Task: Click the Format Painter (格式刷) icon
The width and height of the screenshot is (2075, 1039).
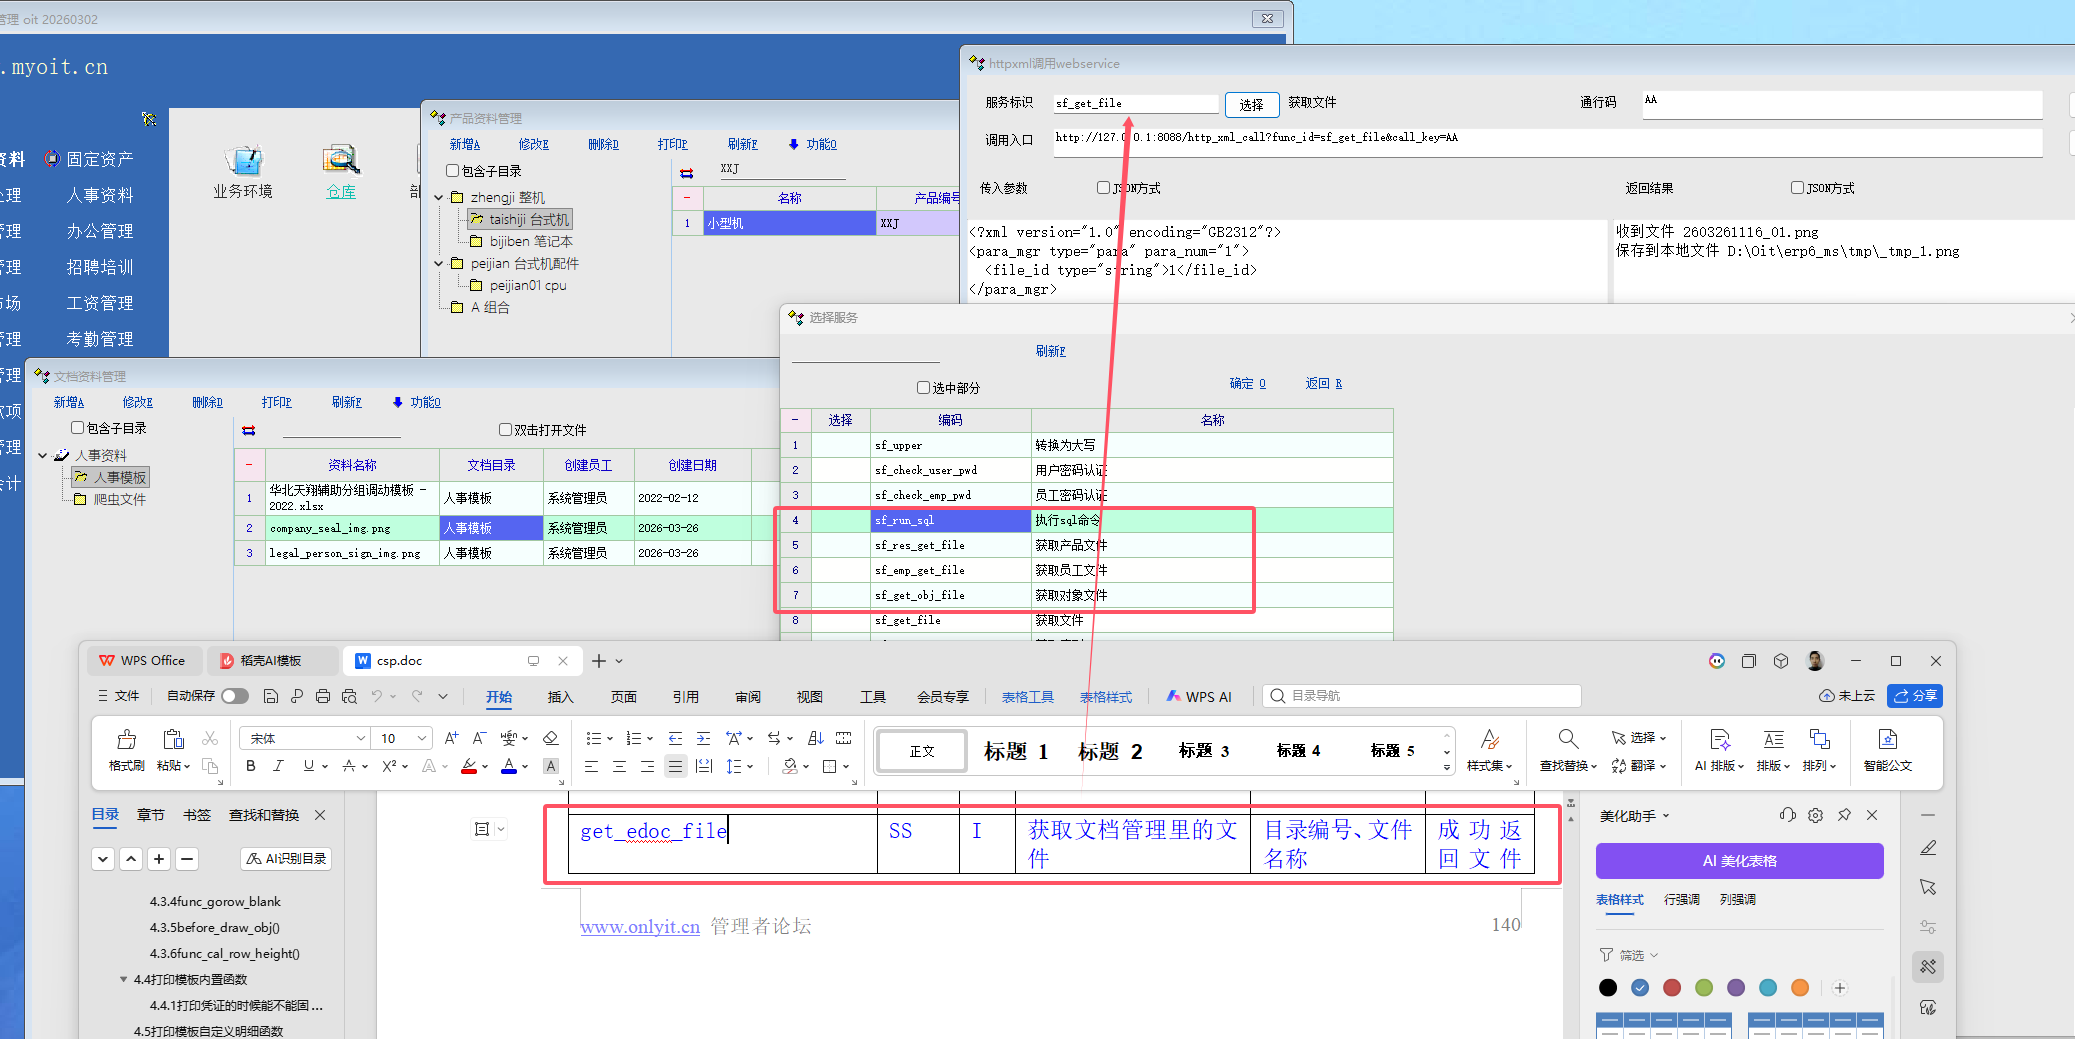Action: tap(126, 740)
